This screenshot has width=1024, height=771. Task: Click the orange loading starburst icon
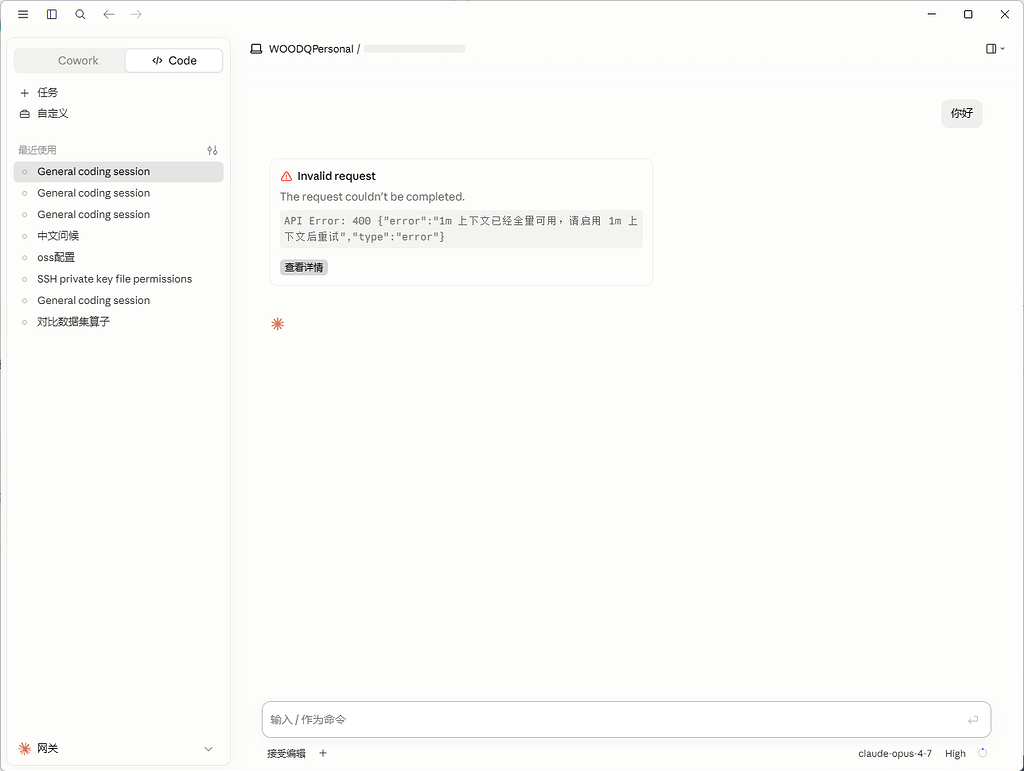pos(278,324)
